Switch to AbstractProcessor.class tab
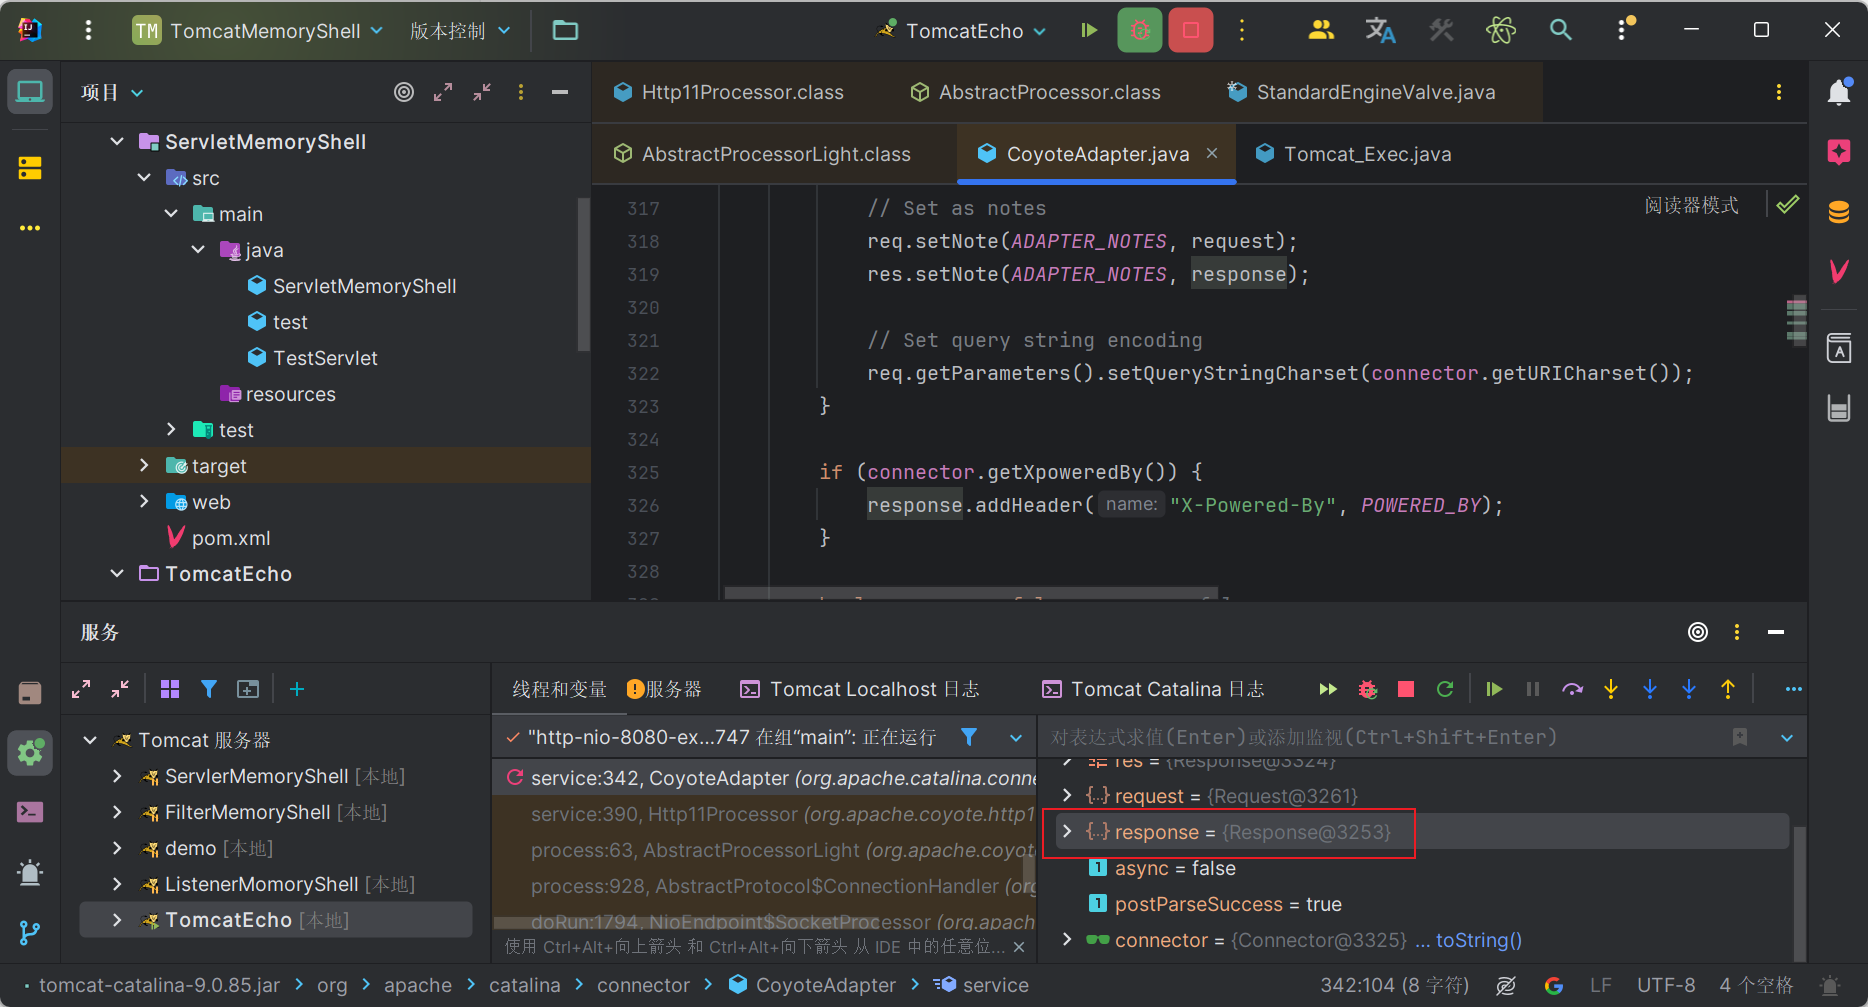This screenshot has height=1007, width=1868. coord(1036,92)
